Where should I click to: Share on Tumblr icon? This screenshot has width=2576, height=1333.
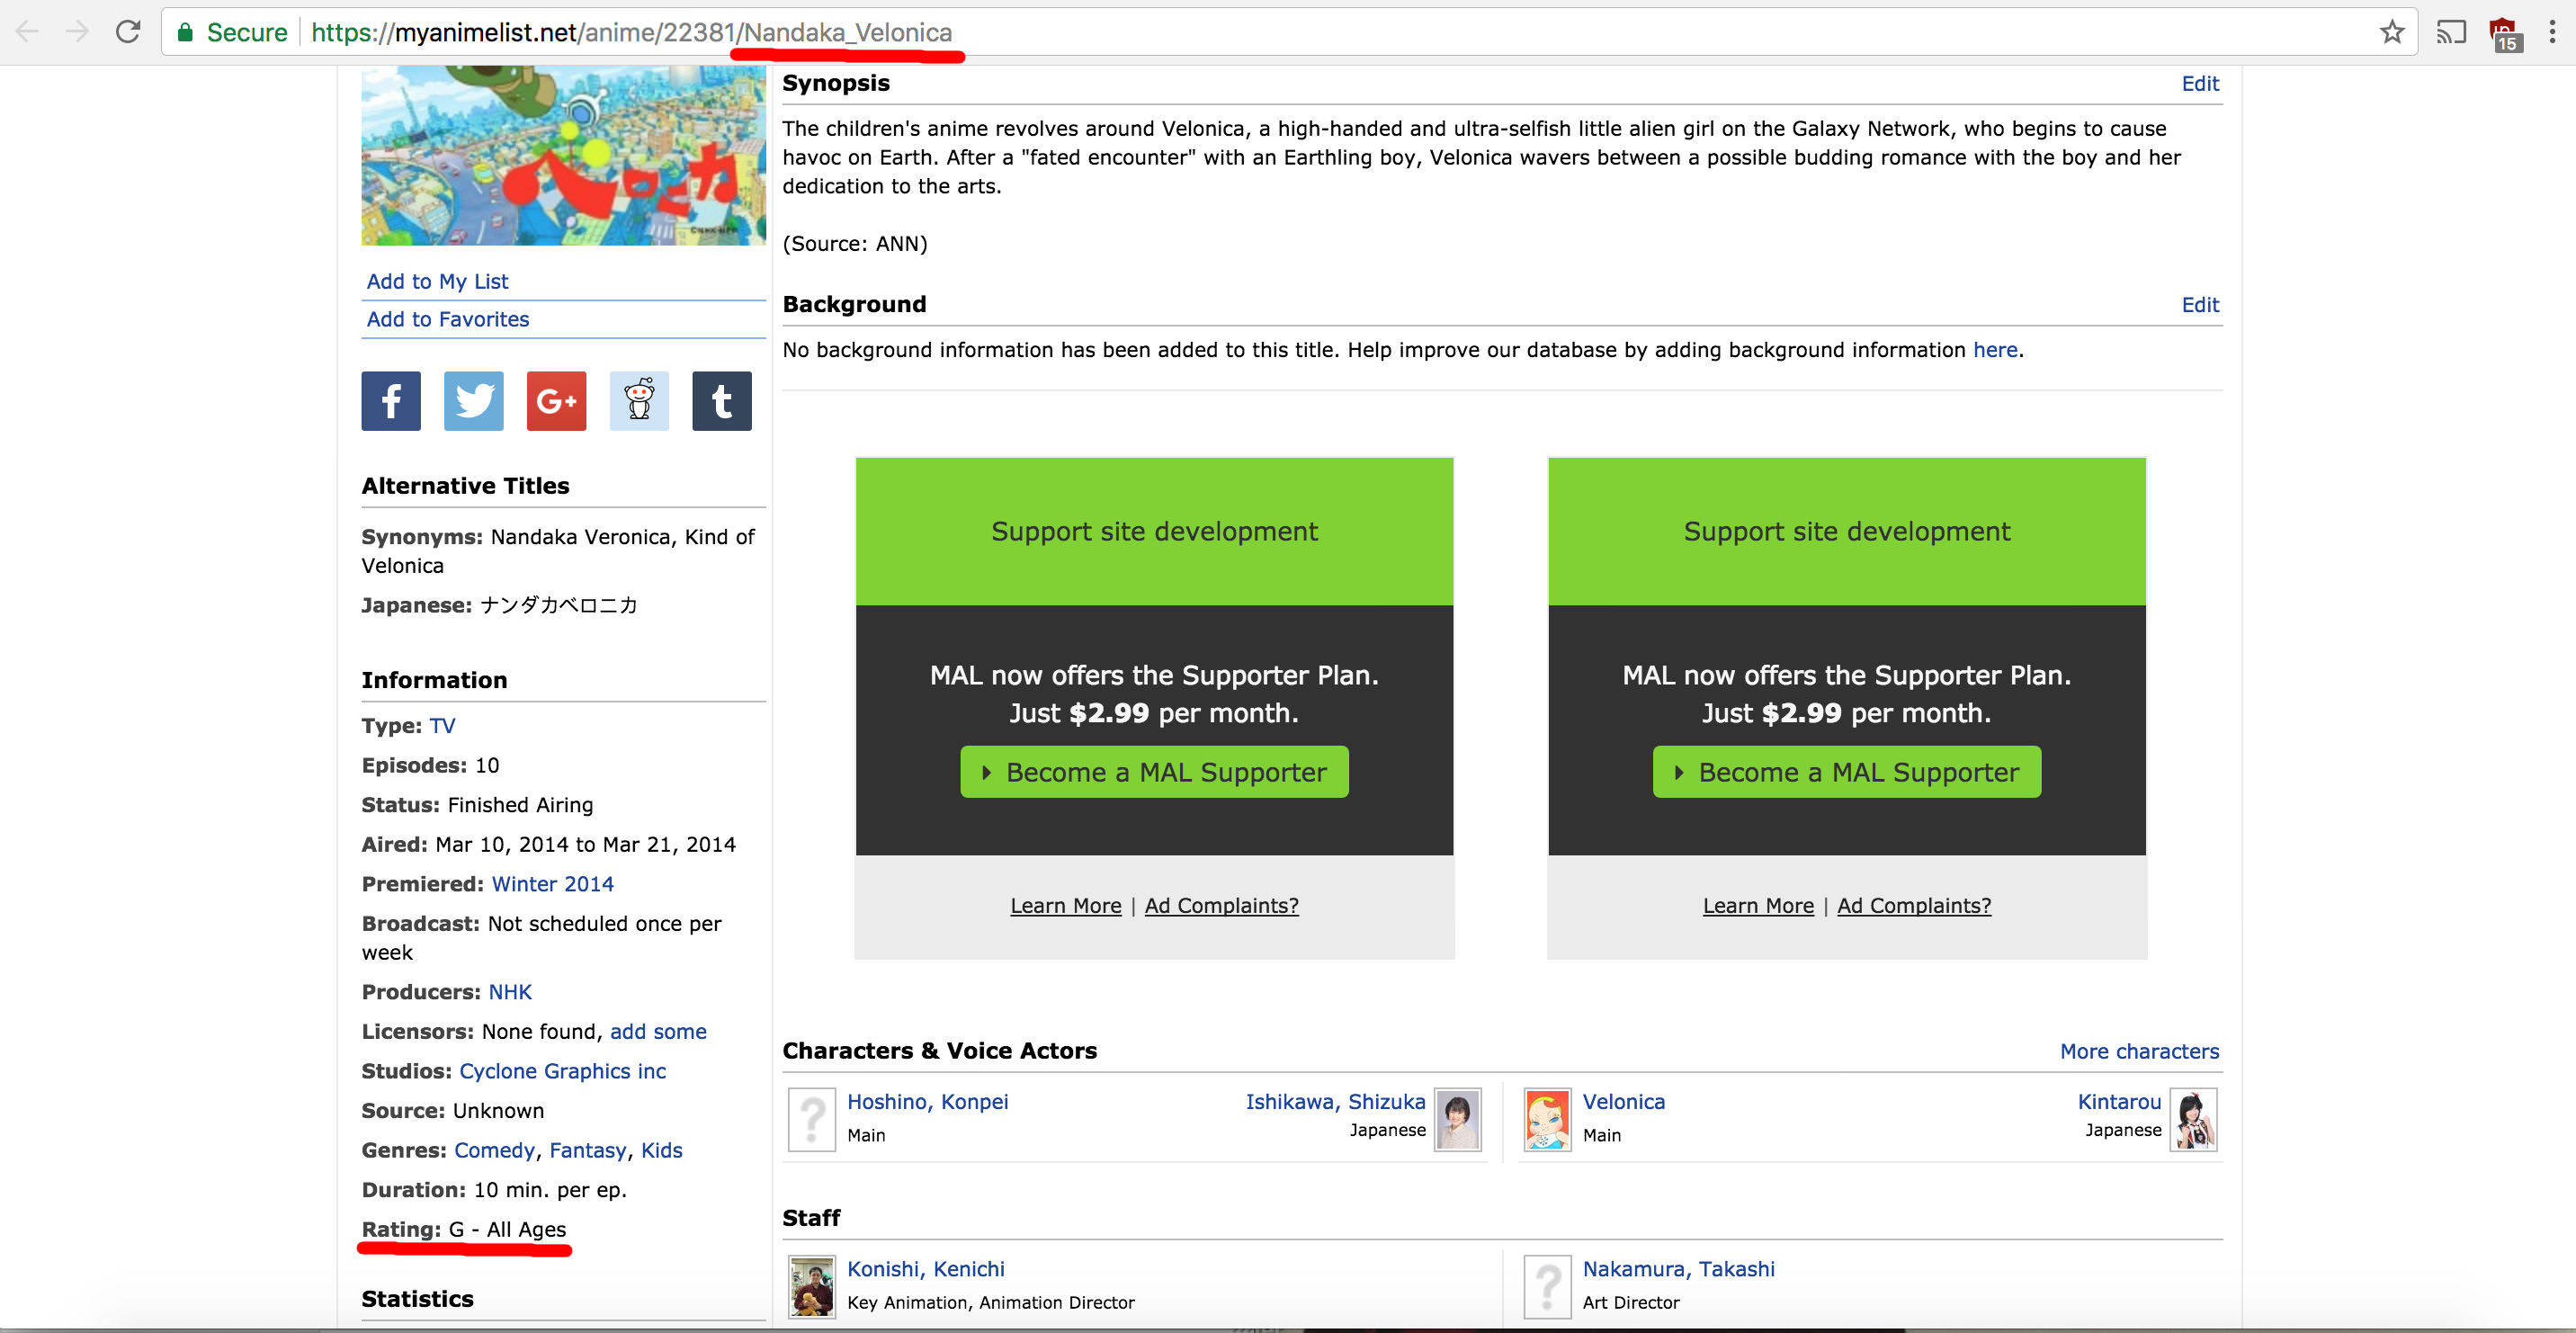[722, 401]
